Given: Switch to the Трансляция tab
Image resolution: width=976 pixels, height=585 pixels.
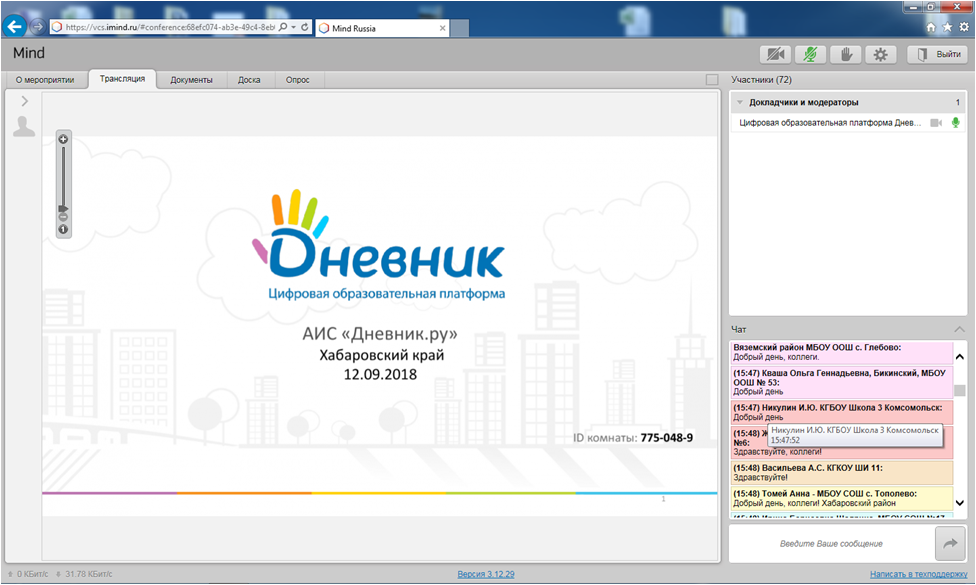Looking at the screenshot, I should pyautogui.click(x=122, y=79).
